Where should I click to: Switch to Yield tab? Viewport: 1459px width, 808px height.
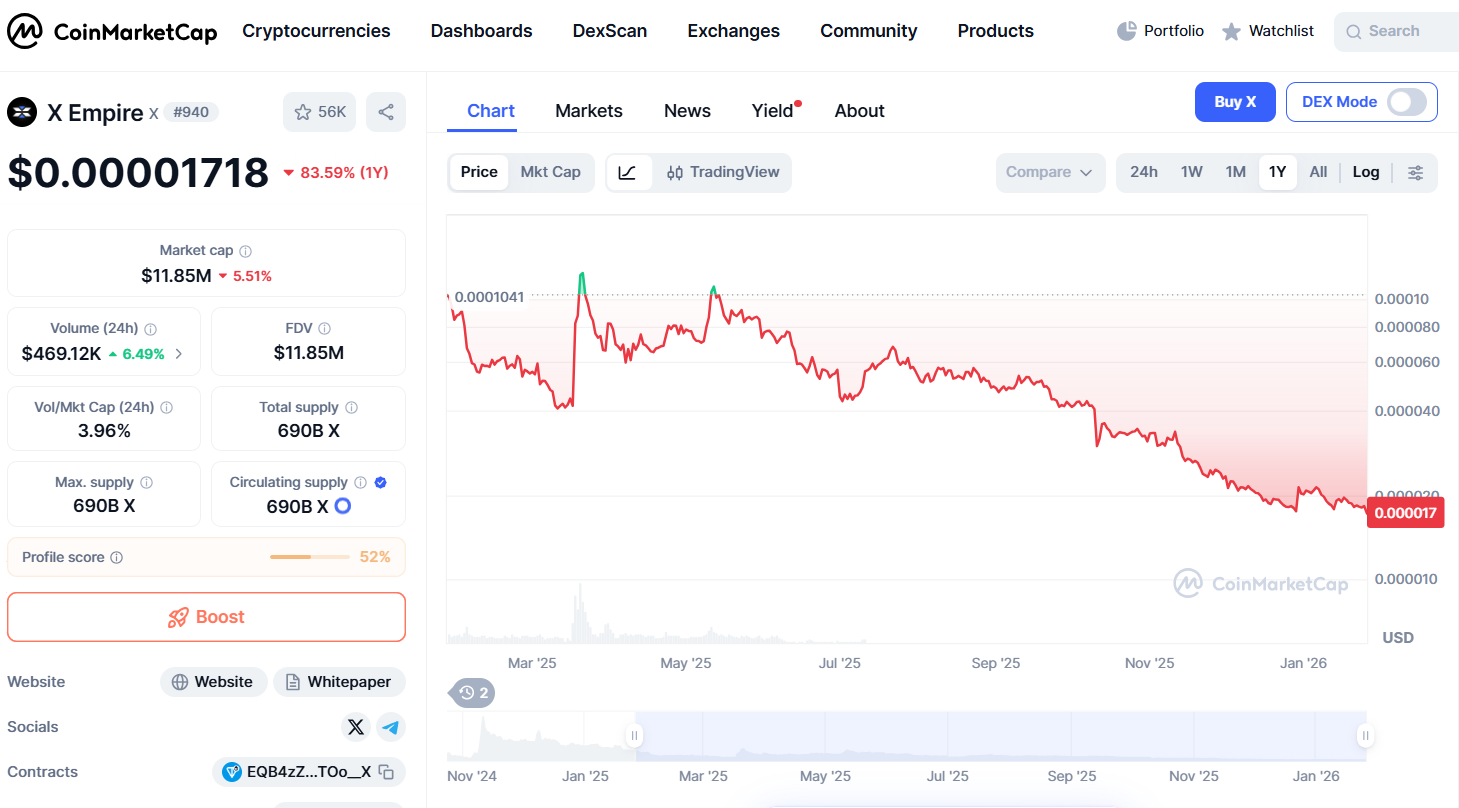coord(773,111)
